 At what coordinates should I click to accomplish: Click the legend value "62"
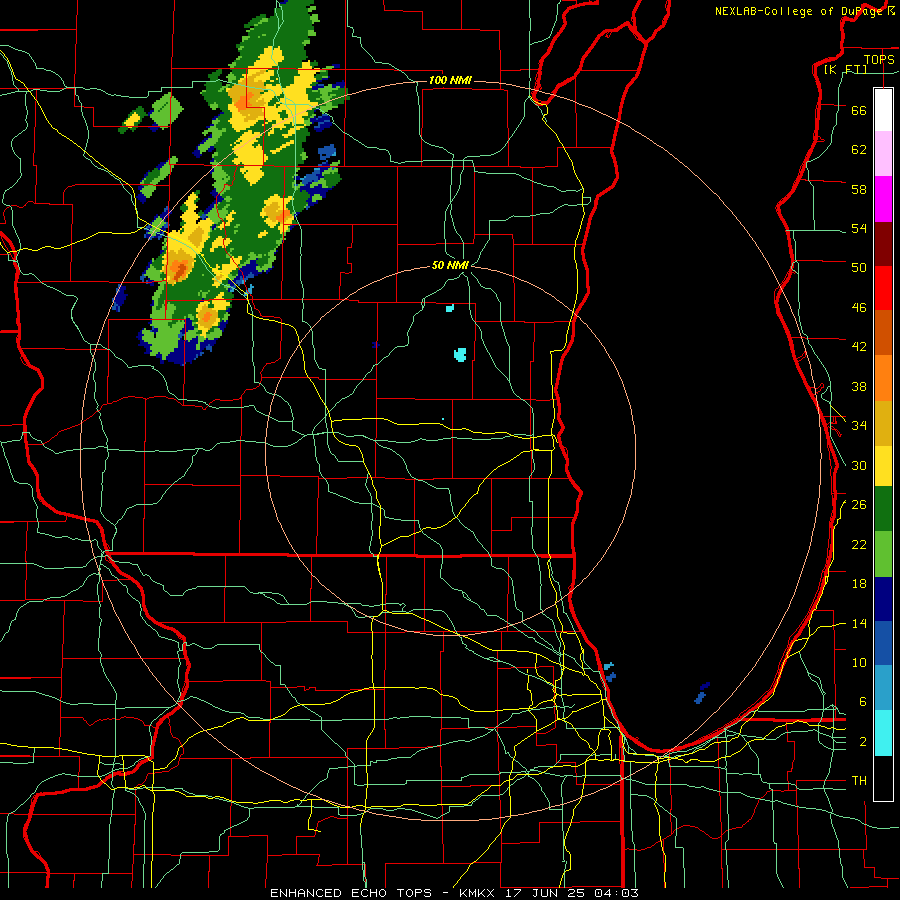pos(859,149)
